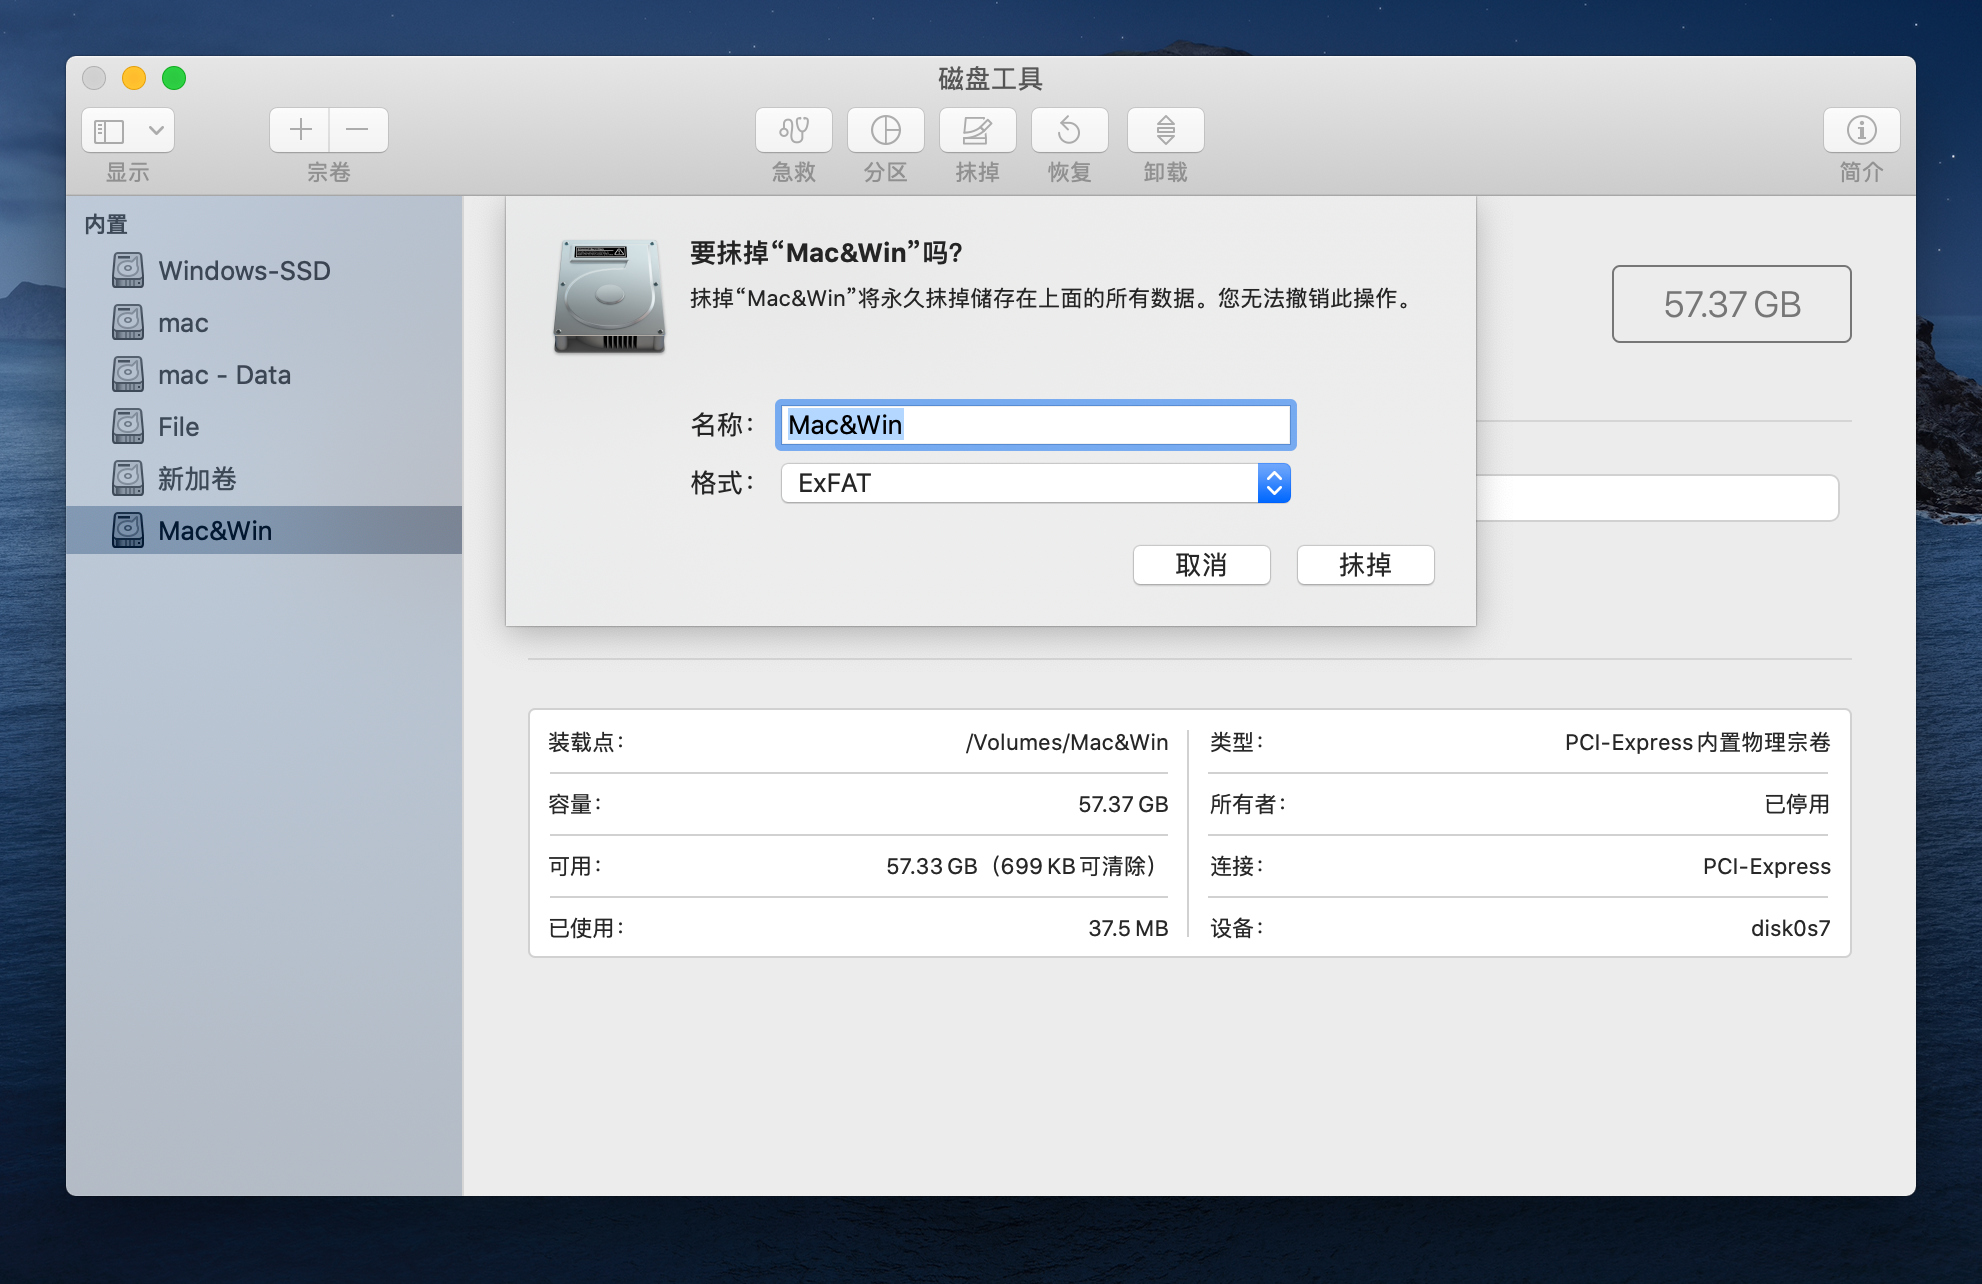Open the 显示 view options dropdown

pos(127,130)
